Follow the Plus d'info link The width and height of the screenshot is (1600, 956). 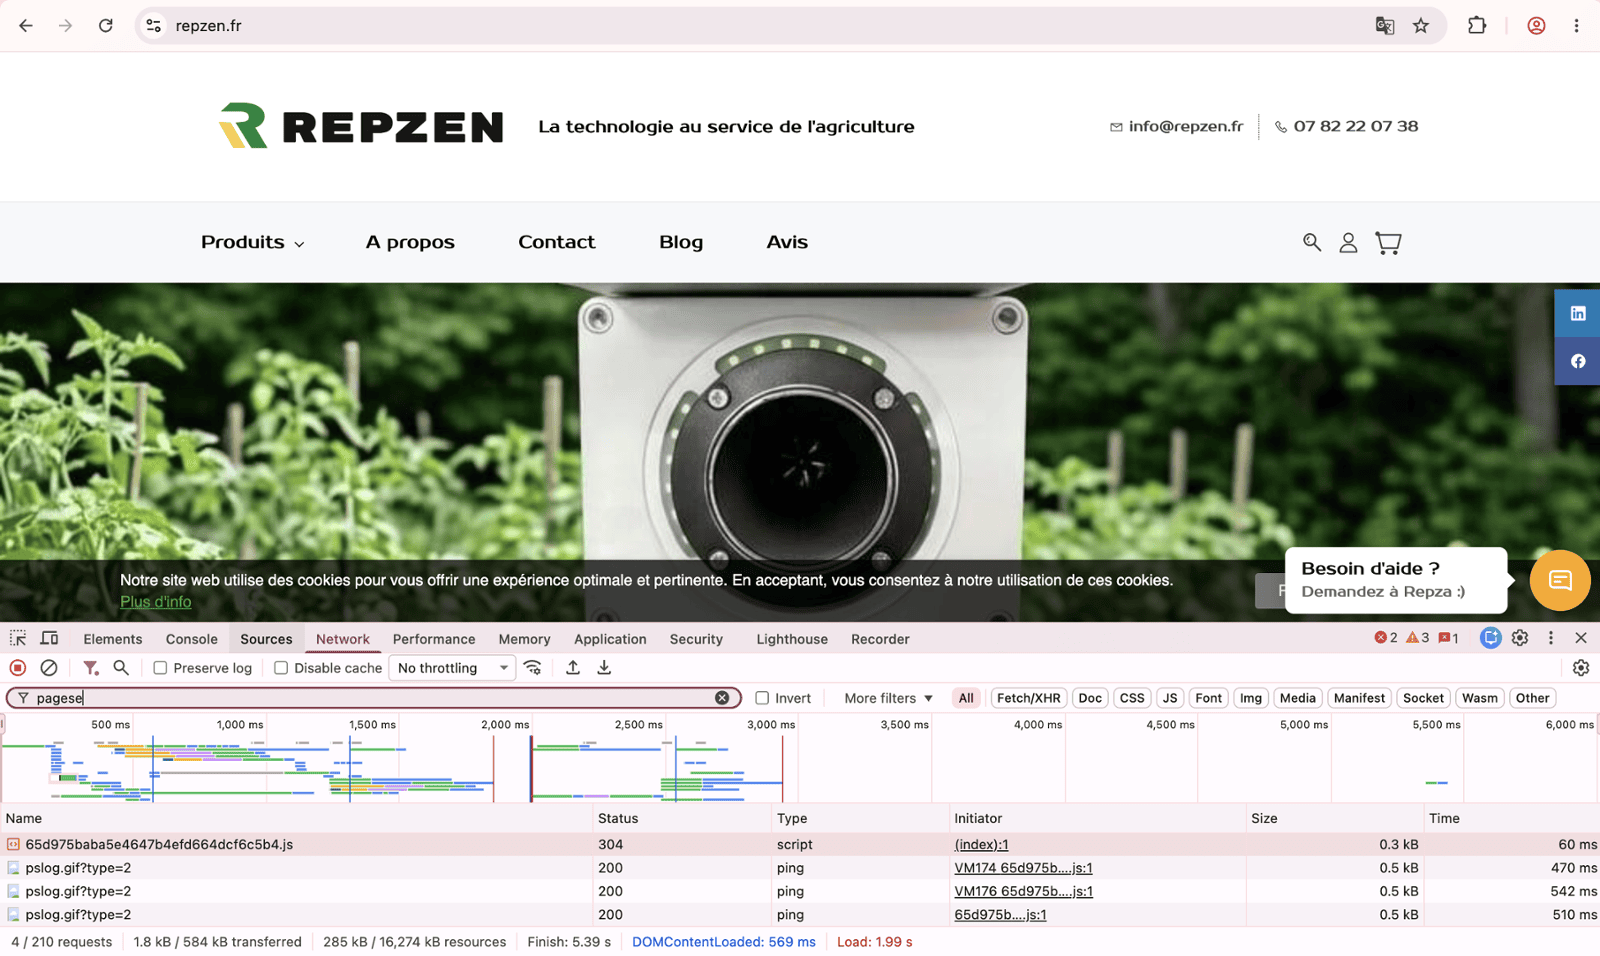156,602
